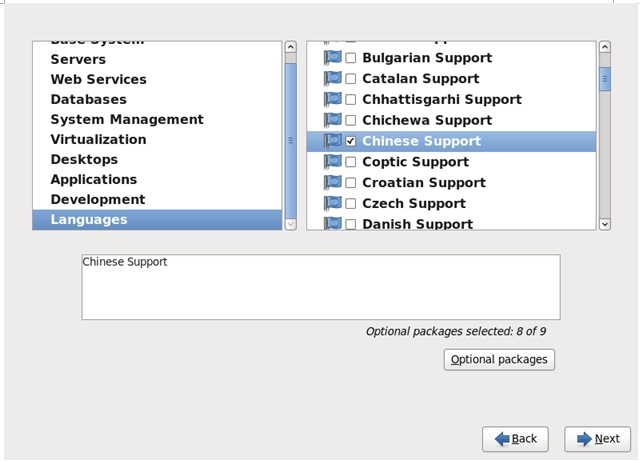The height and width of the screenshot is (461, 640).
Task: Click the Chichewa Support label
Action: 427,120
